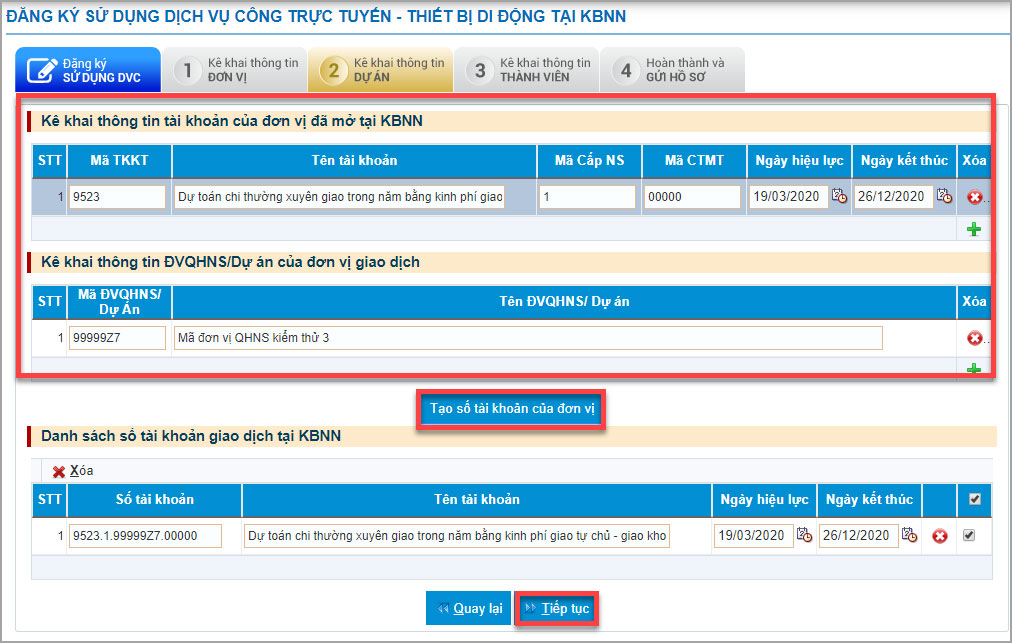Remove account 9523.1.99999Z7.00000 with red delete icon
1012x643 pixels.
click(940, 537)
